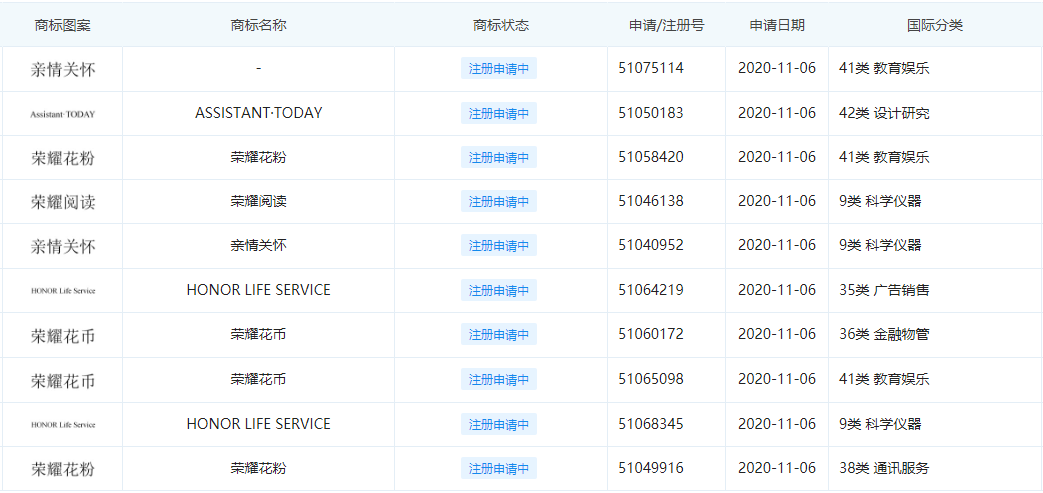Select the ASSISTANT·TODAY trademark name
The image size is (1043, 493).
(x=259, y=113)
